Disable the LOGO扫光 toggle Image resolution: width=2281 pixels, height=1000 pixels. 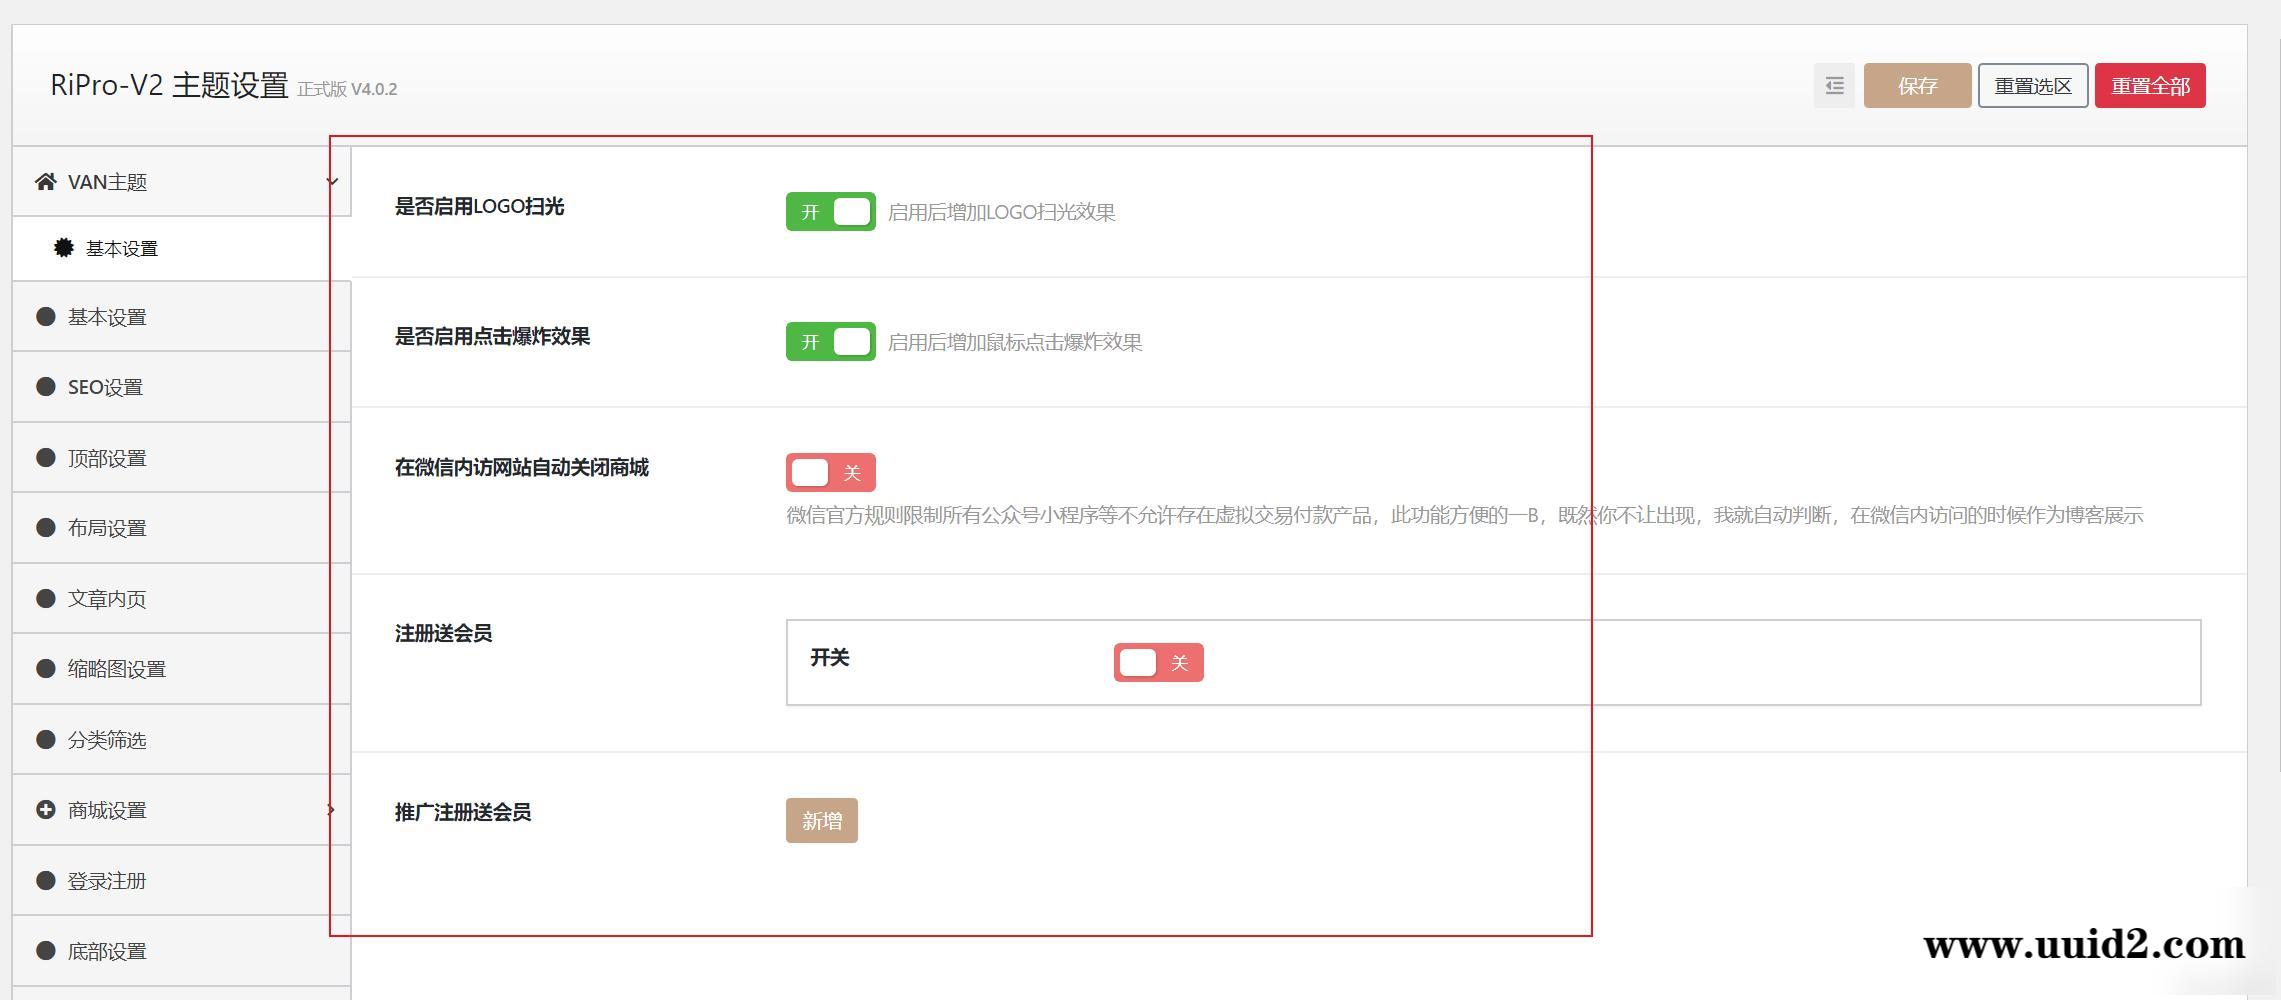pos(830,211)
